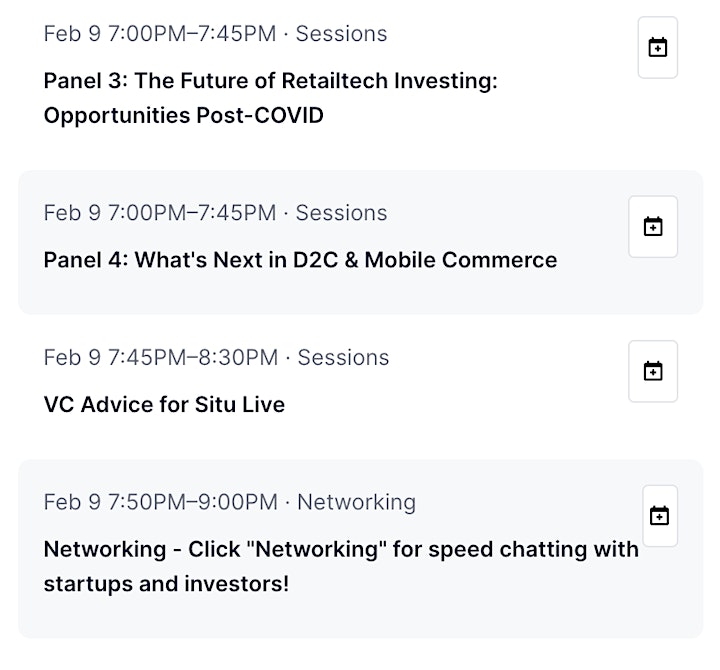Select the Feb 9 7:45PM–8:30PM time text
The width and height of the screenshot is (720, 670).
161,357
